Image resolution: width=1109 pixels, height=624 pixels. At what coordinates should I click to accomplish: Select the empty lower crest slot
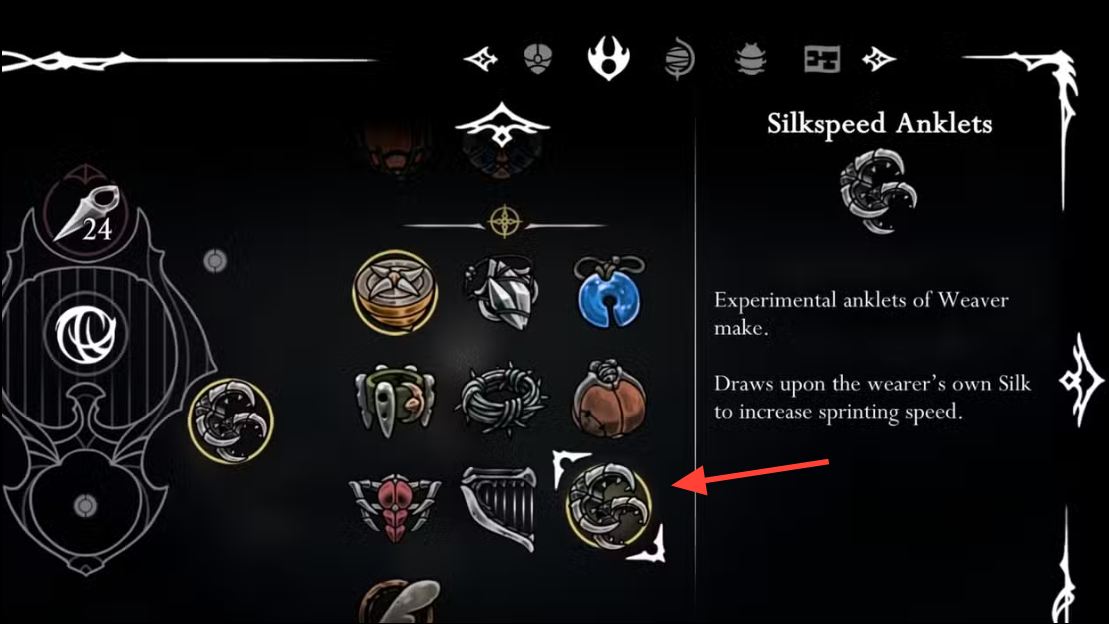(x=85, y=505)
